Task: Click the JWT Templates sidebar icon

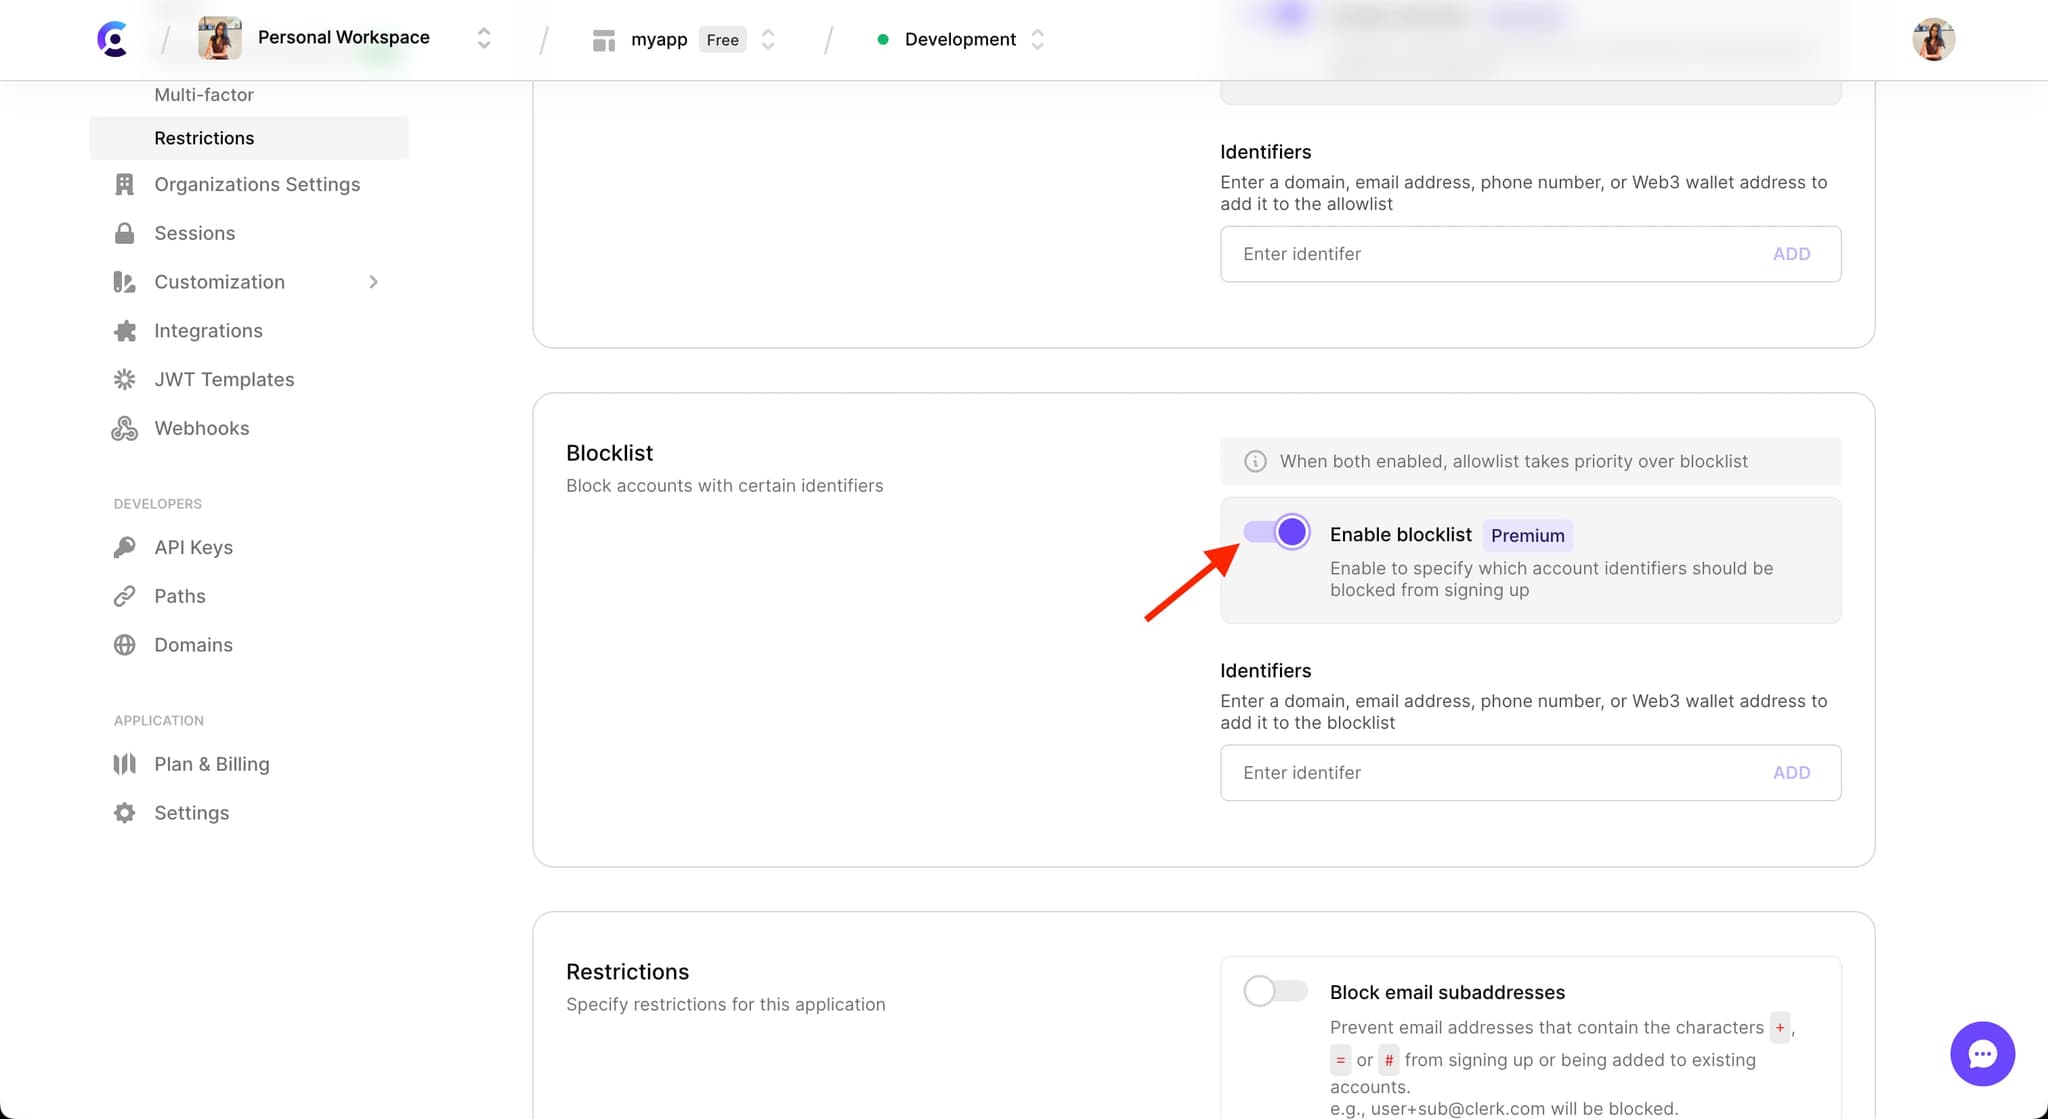Action: pyautogui.click(x=127, y=379)
